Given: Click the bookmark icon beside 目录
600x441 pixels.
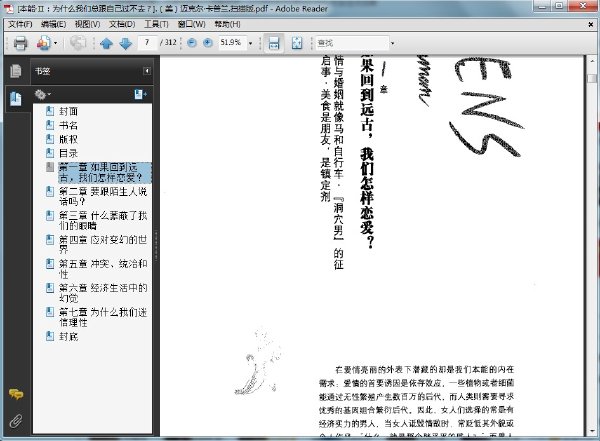Looking at the screenshot, I should point(50,153).
